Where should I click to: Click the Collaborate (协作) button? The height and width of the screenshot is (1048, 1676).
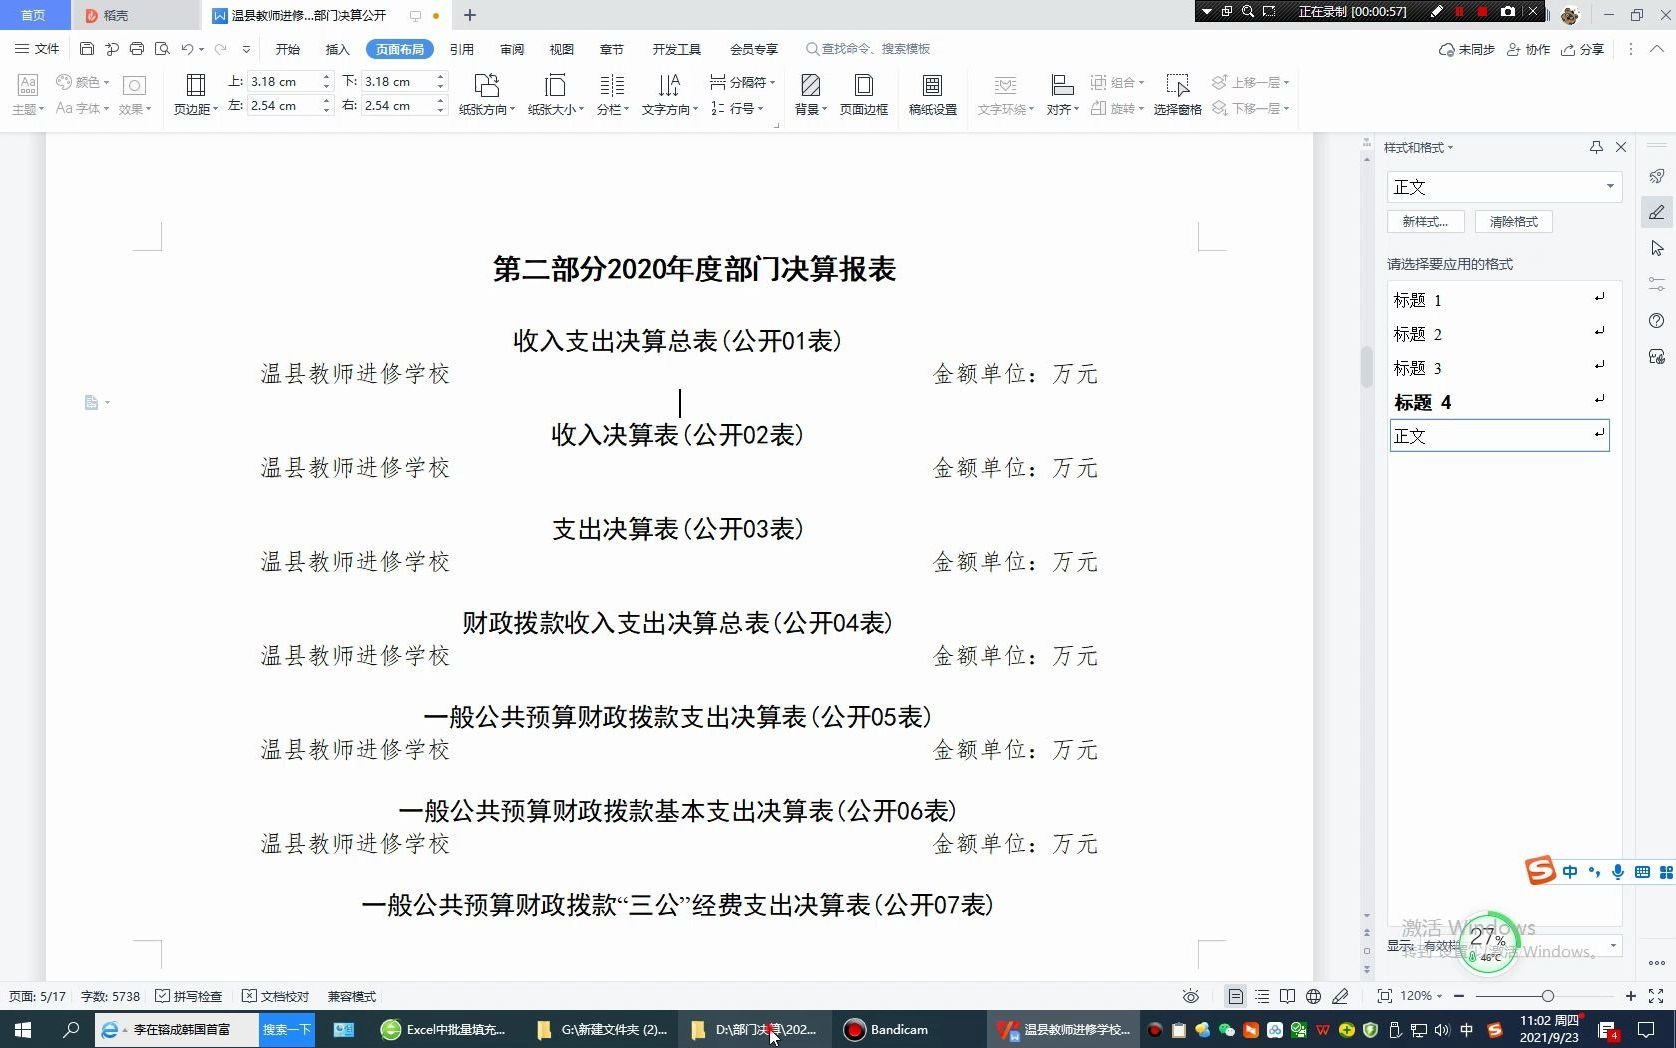1529,49
